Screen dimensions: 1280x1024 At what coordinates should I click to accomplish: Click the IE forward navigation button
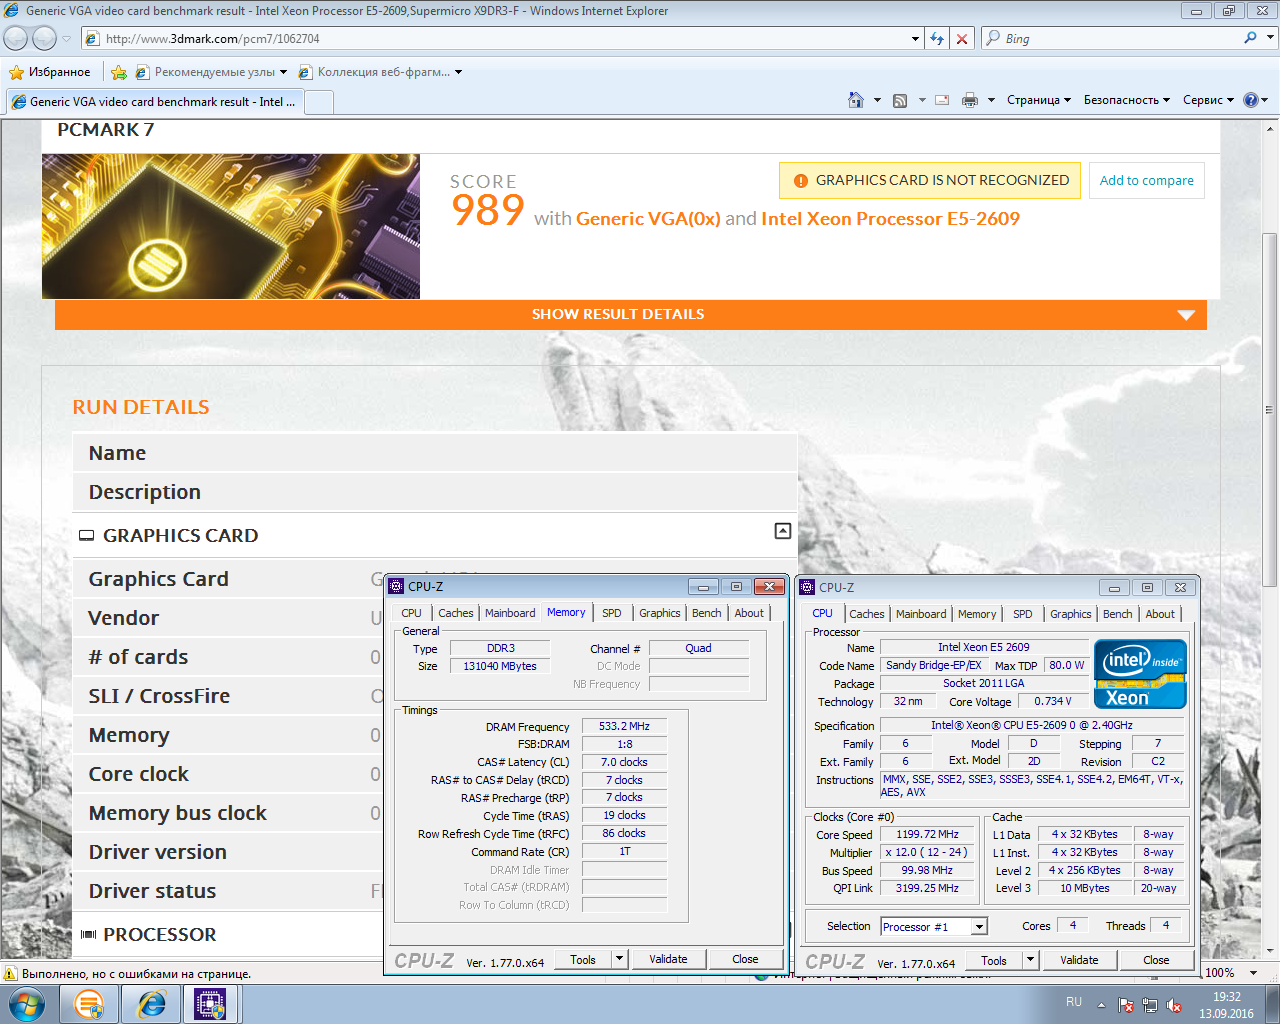(x=44, y=38)
